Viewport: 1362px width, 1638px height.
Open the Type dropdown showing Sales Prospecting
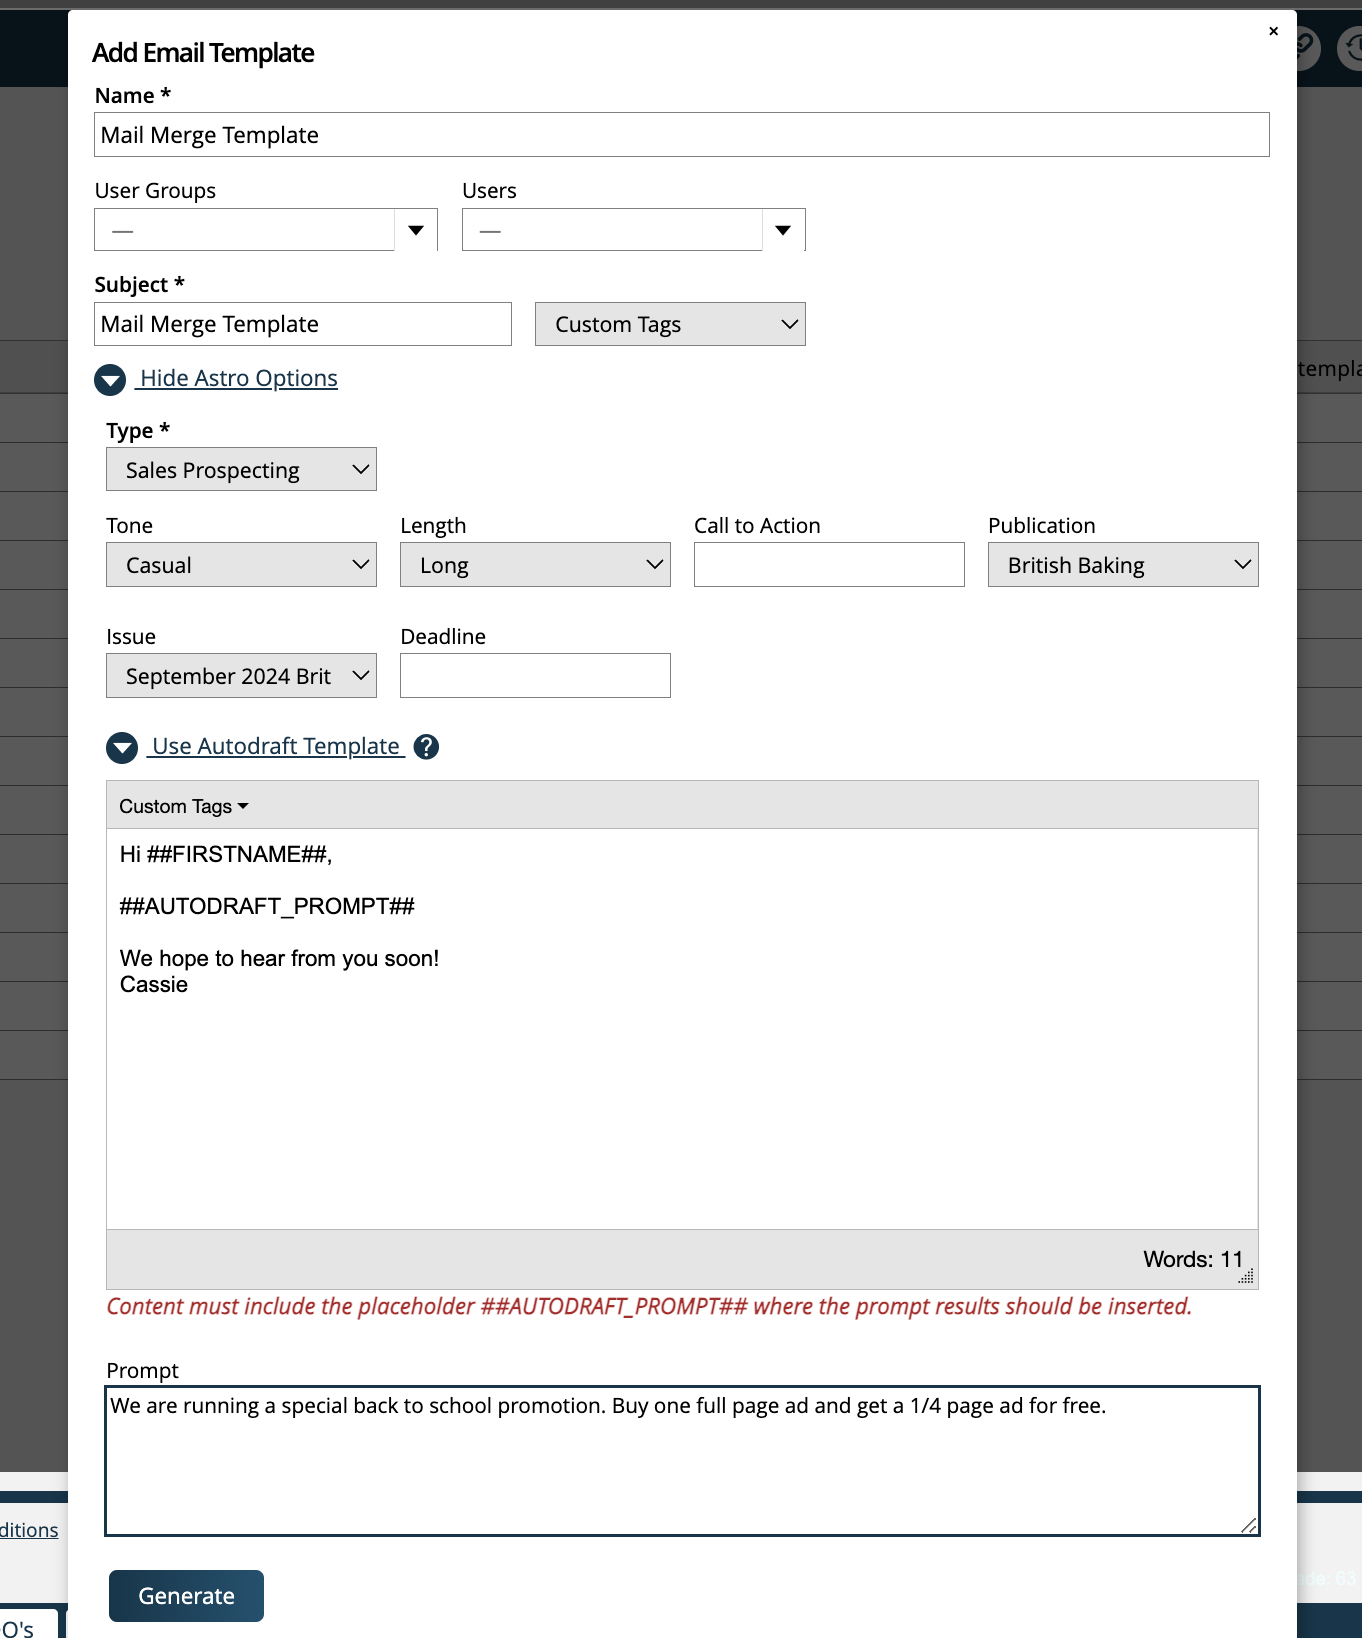pyautogui.click(x=241, y=470)
